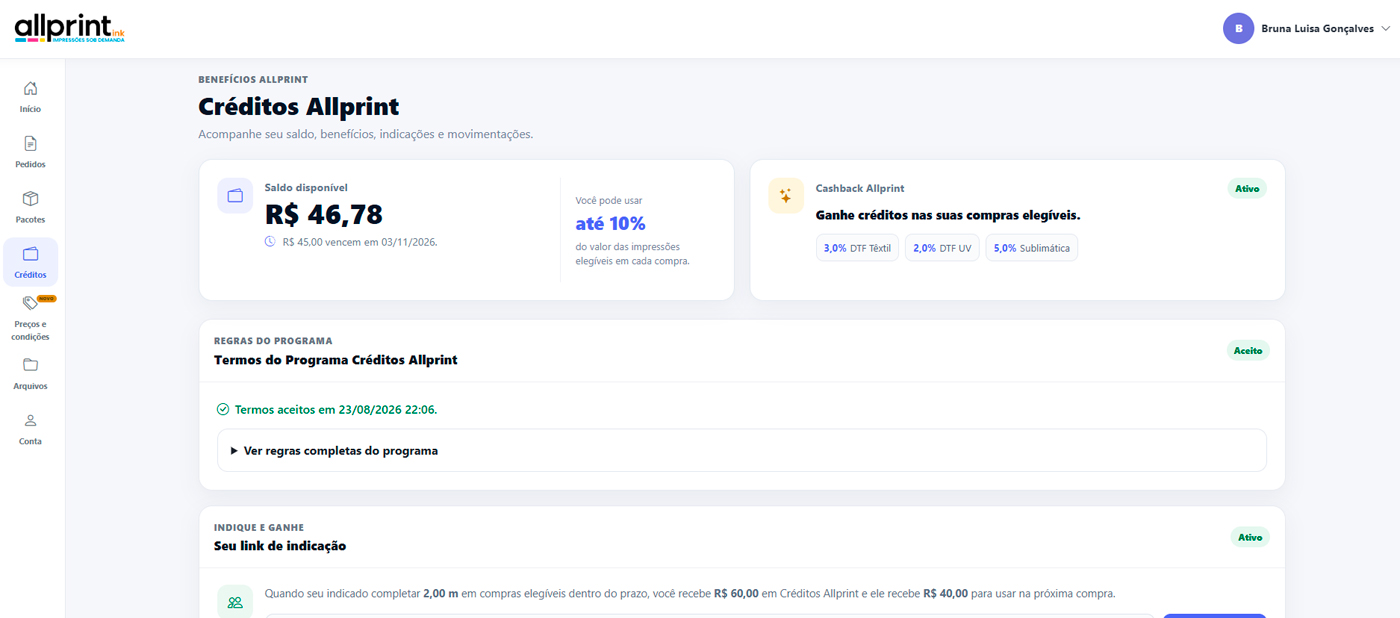Screen dimensions: 1400x618
Task: Click the user avatar B
Action: [x=1238, y=29]
